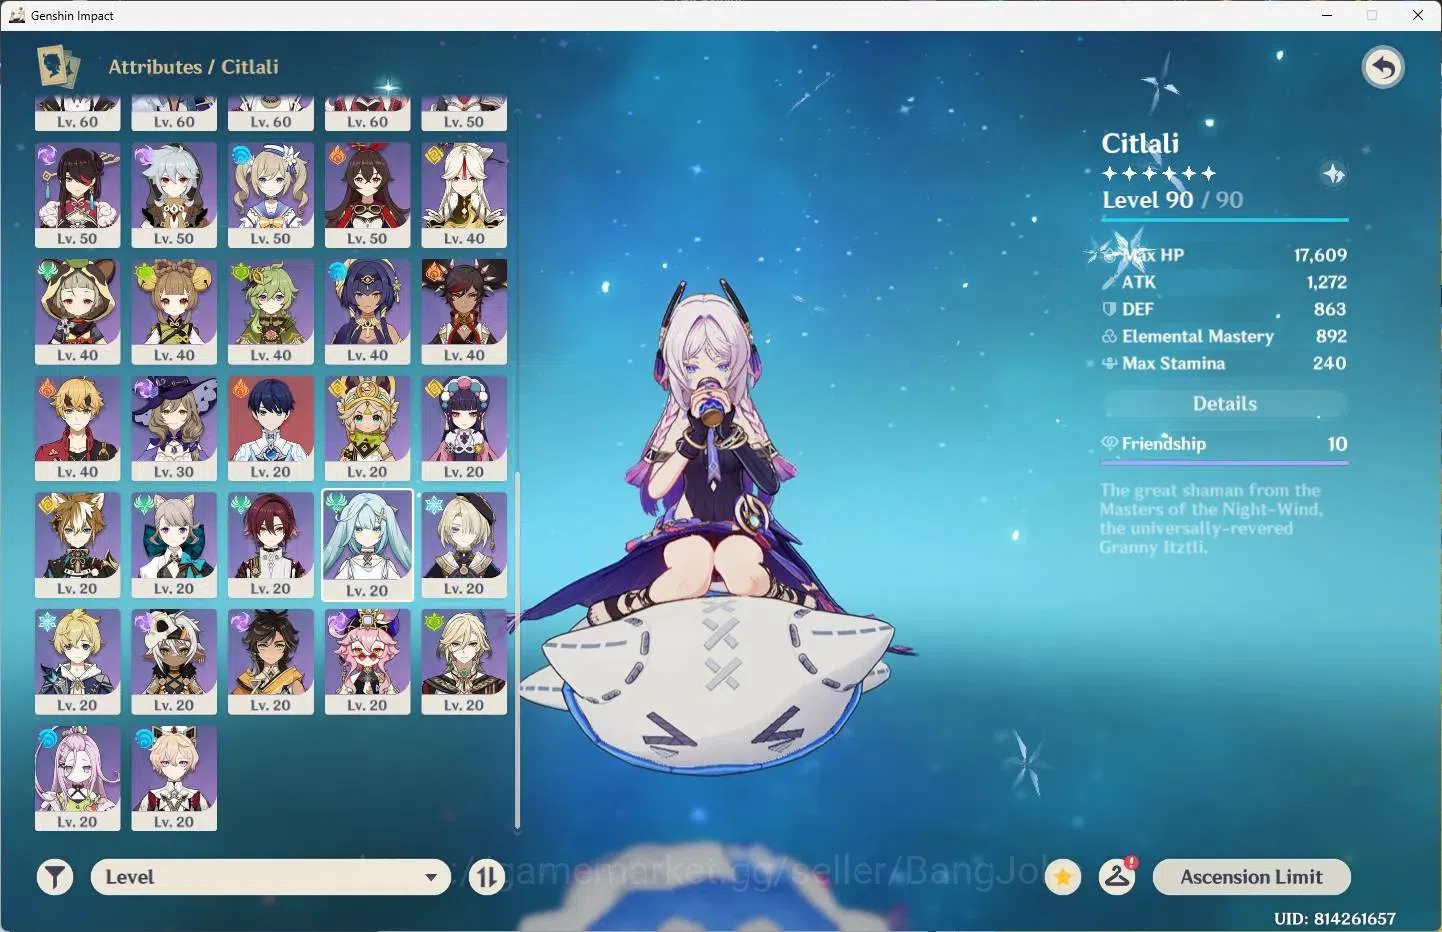This screenshot has height=932, width=1442.
Task: Open the Level sort dropdown
Action: pos(271,877)
